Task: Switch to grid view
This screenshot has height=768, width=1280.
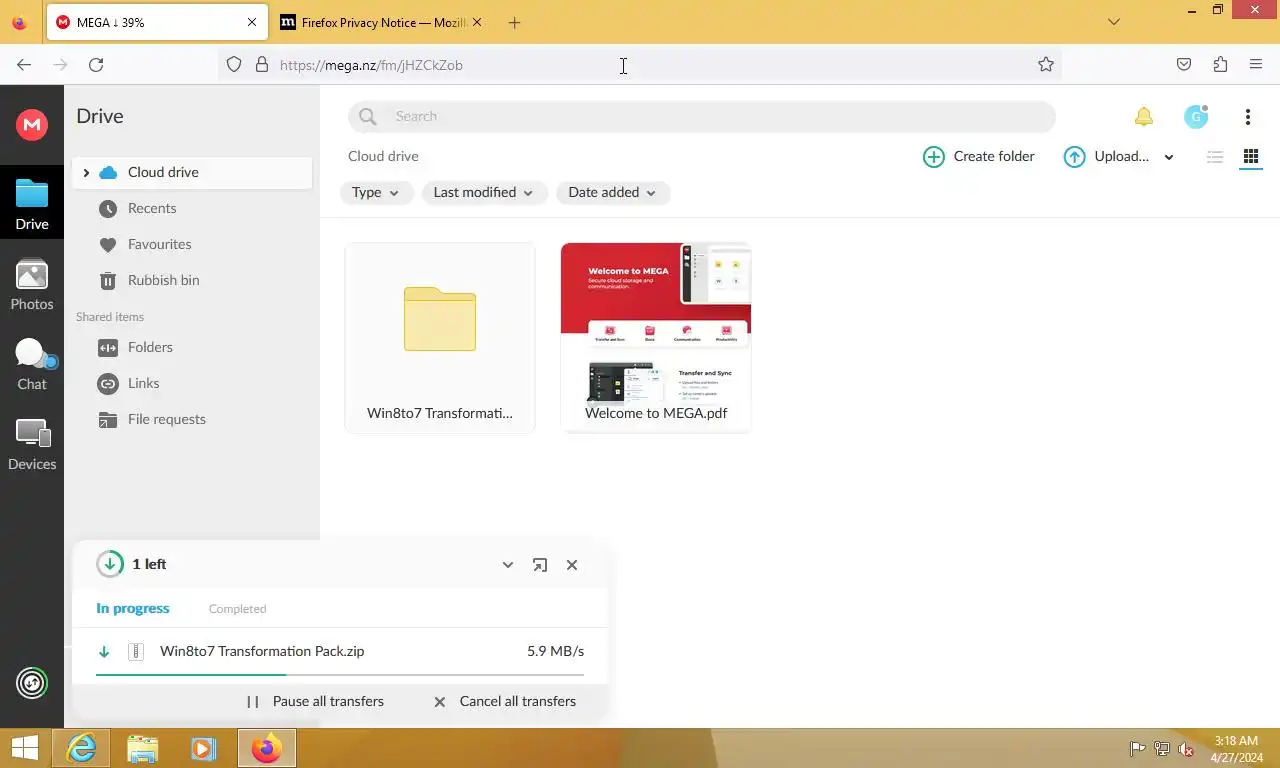Action: (1250, 156)
